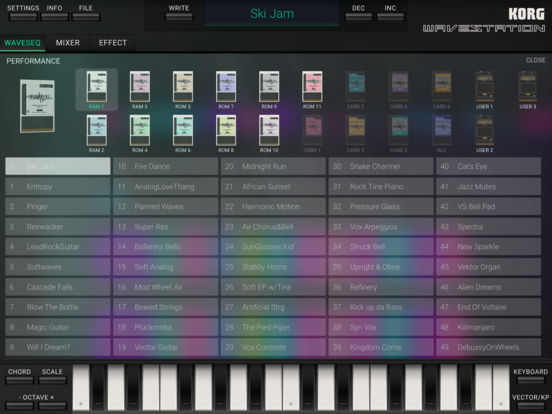Image resolution: width=552 pixels, height=414 pixels.
Task: Select the ROM 11 card icon
Action: [312, 87]
